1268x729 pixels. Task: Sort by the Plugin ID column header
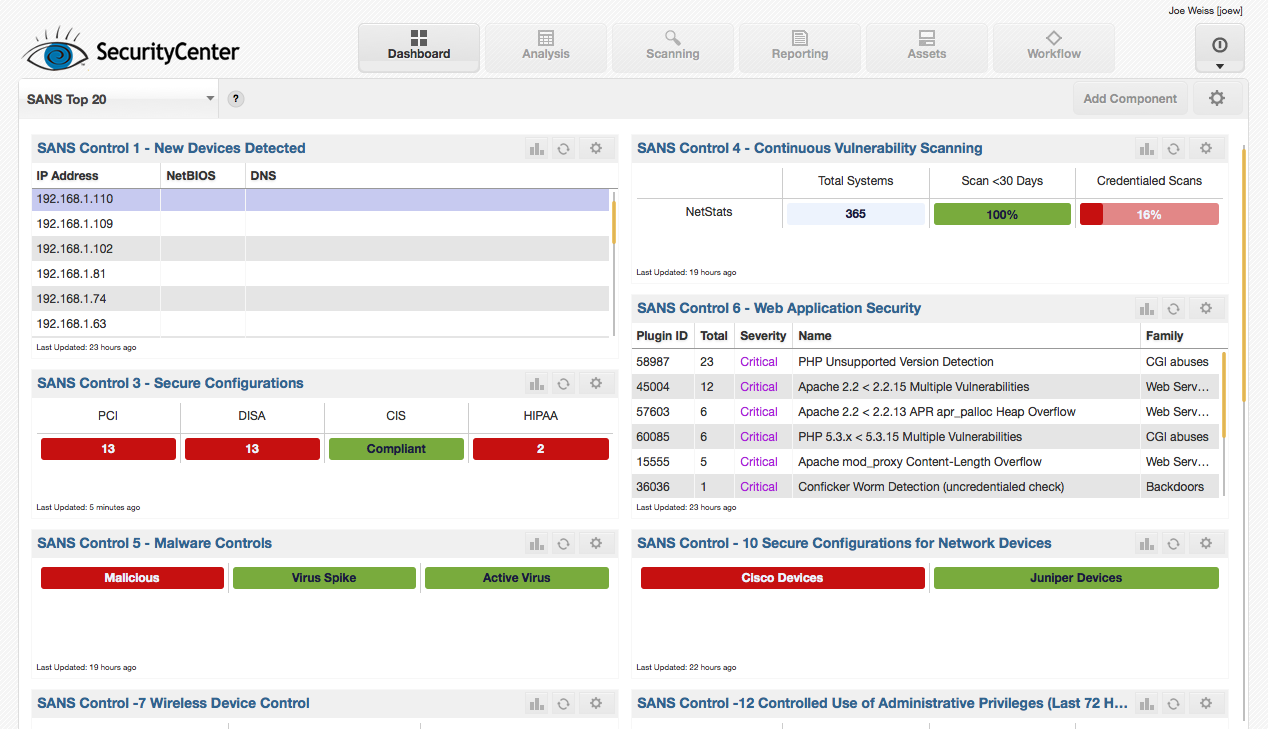[x=662, y=336]
